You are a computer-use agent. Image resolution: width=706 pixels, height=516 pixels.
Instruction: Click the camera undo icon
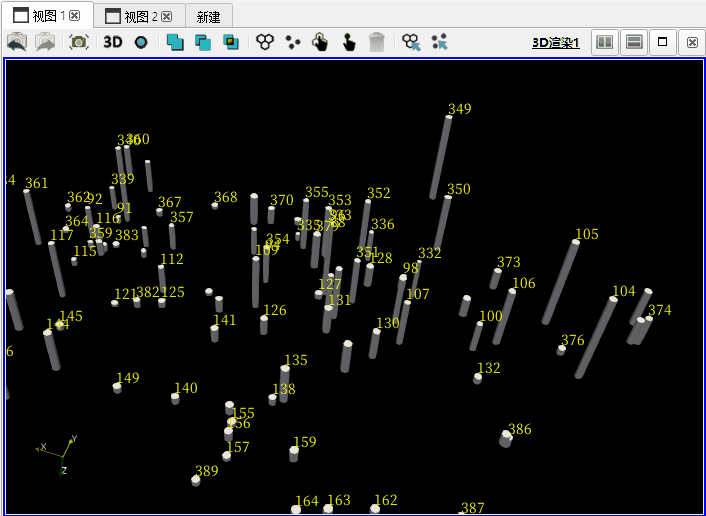tap(17, 42)
